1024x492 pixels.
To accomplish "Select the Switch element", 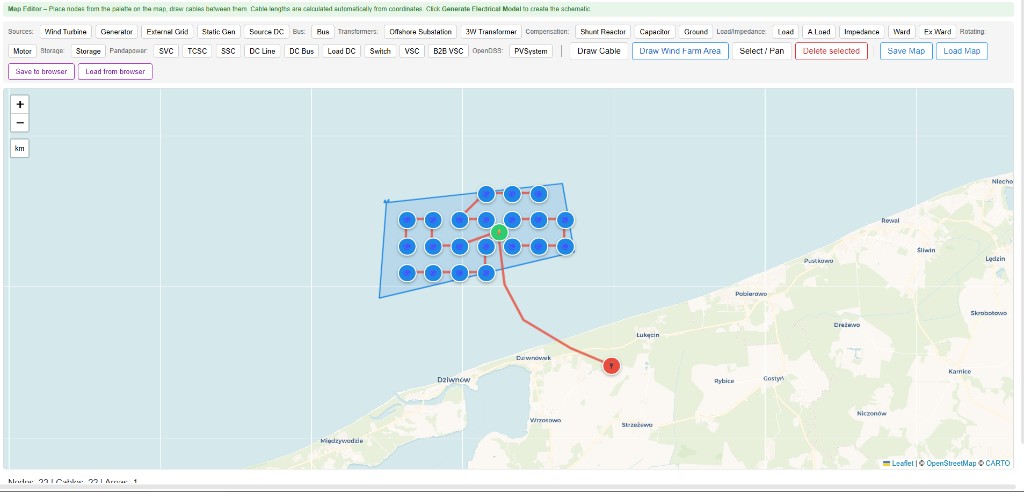I will tap(380, 51).
